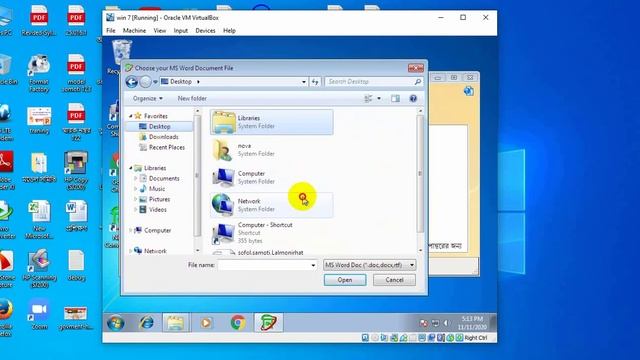The height and width of the screenshot is (360, 640).
Task: Select the Network system folder item
Action: tap(271, 205)
